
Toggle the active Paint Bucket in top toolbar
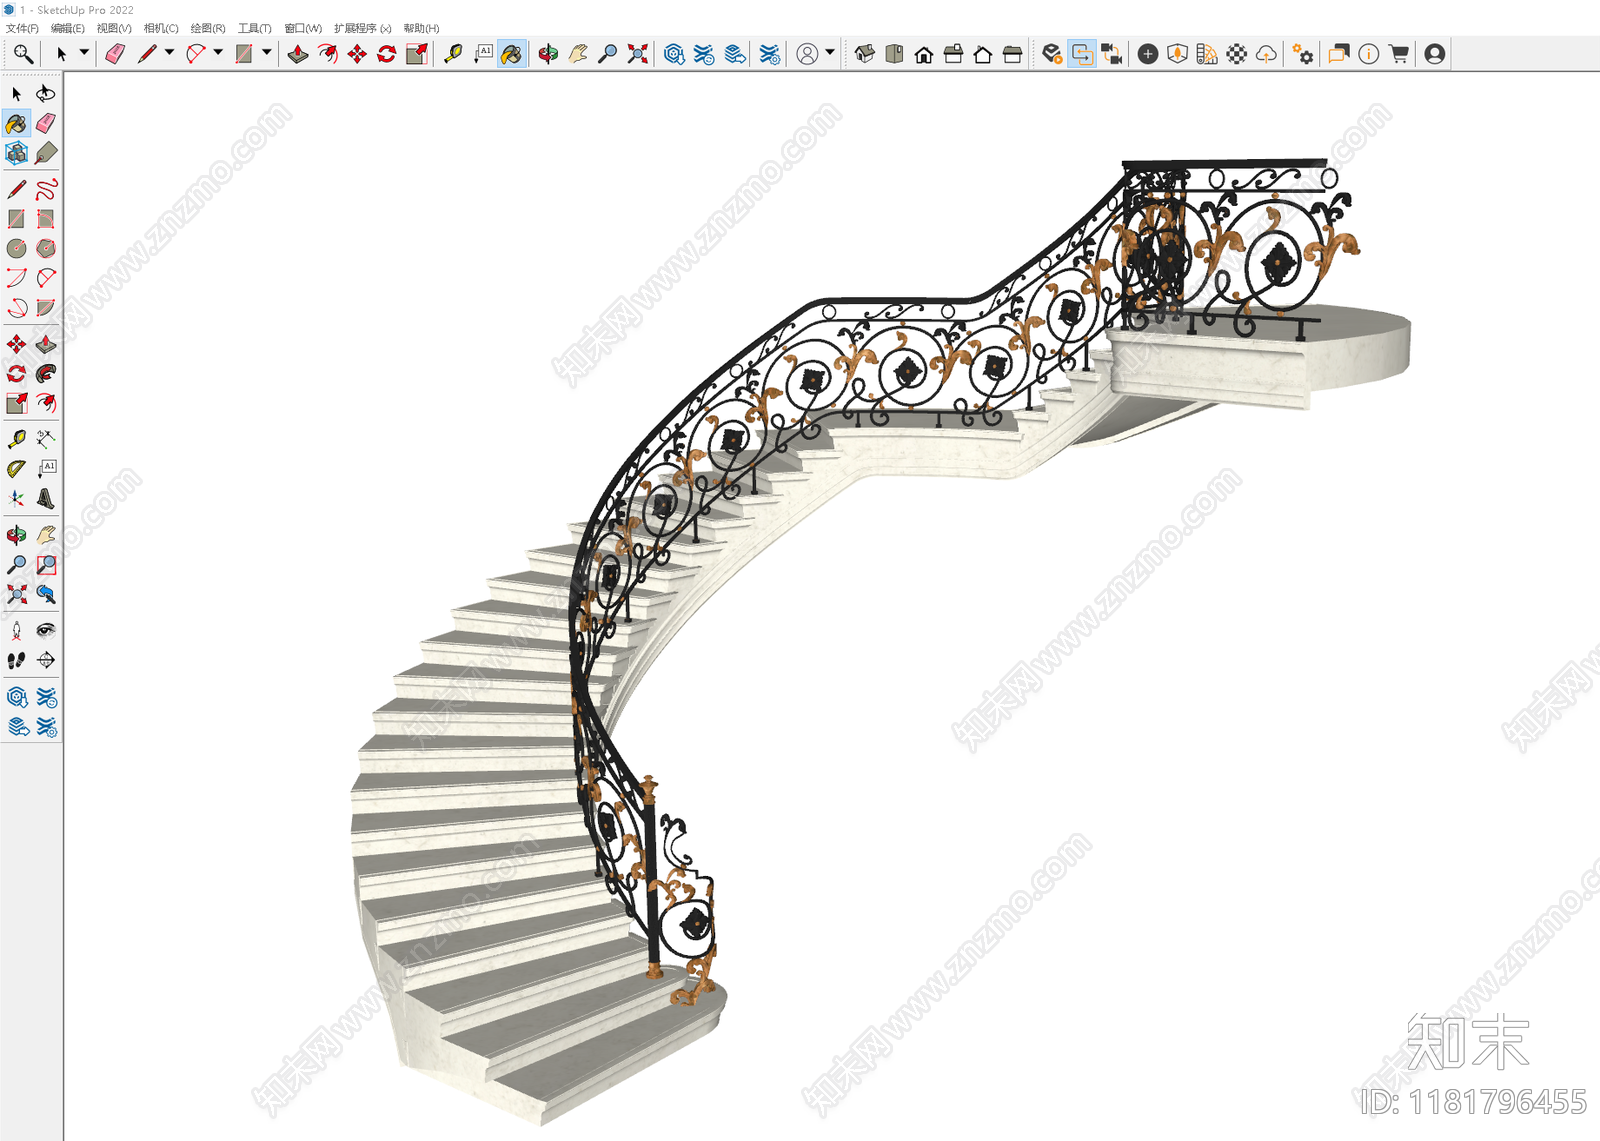[512, 54]
